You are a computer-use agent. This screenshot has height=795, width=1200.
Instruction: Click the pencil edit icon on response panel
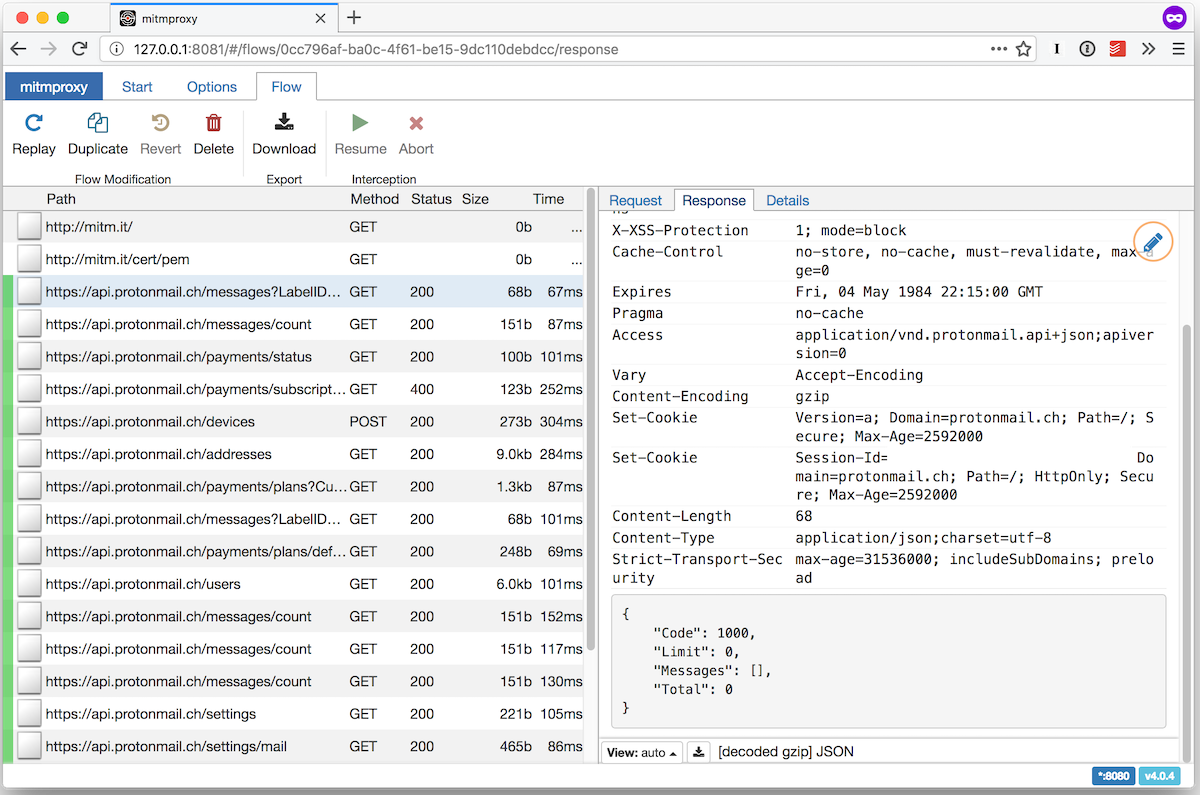(1152, 241)
